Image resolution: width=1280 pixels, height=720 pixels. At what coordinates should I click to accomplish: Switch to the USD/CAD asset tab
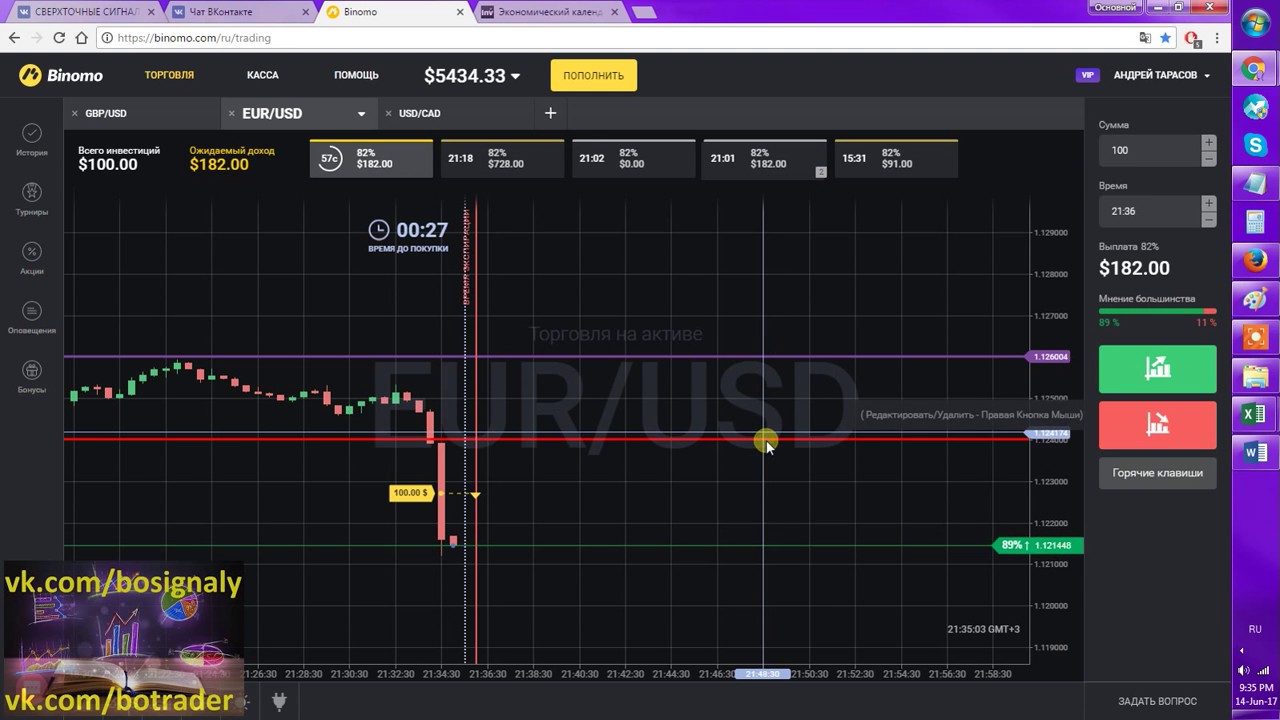tap(419, 114)
